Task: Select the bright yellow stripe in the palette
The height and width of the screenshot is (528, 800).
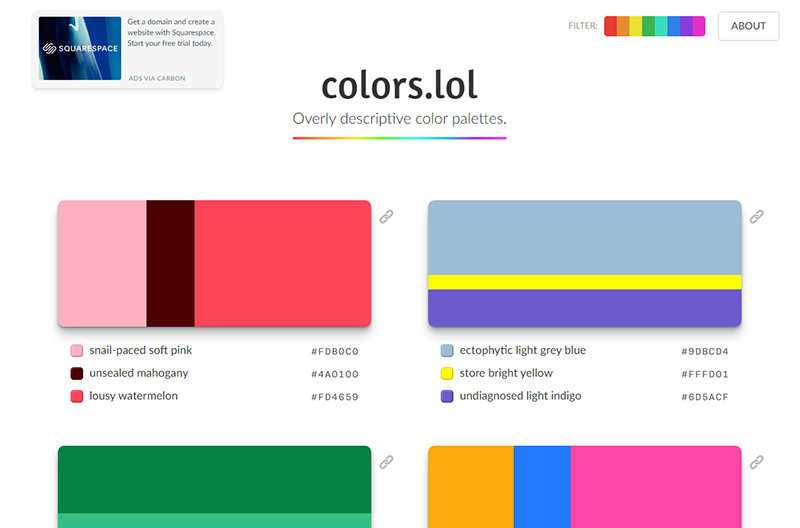Action: click(x=585, y=282)
